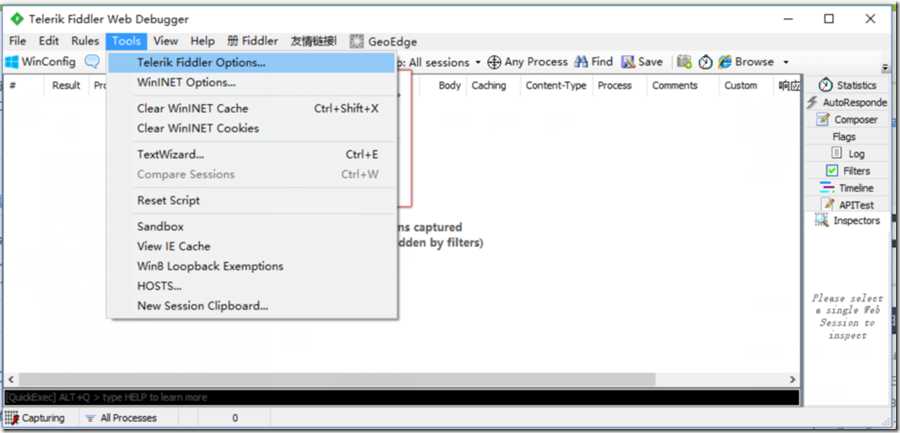The width and height of the screenshot is (900, 433).
Task: Switch to the Timeline tab
Action: click(x=847, y=188)
